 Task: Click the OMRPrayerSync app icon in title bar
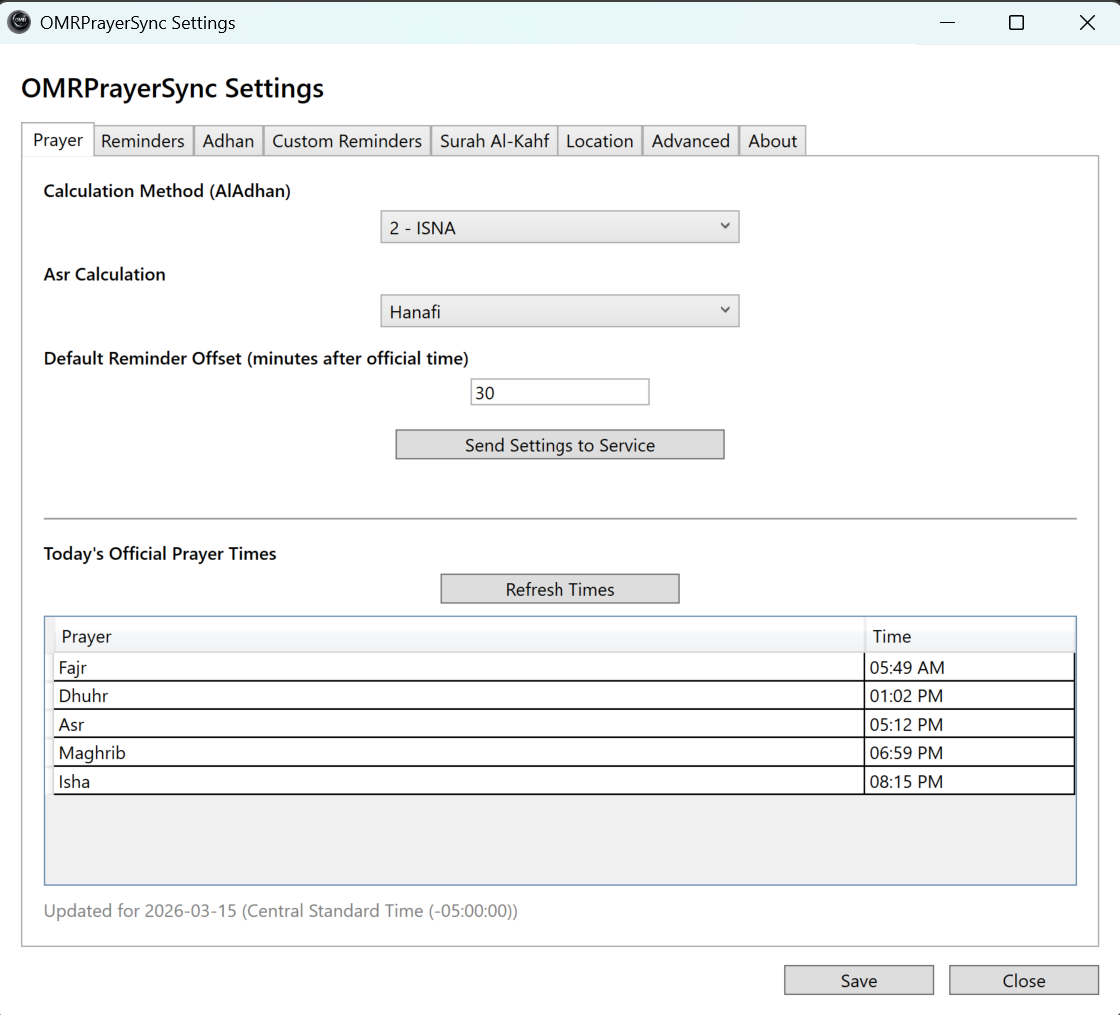(x=19, y=22)
